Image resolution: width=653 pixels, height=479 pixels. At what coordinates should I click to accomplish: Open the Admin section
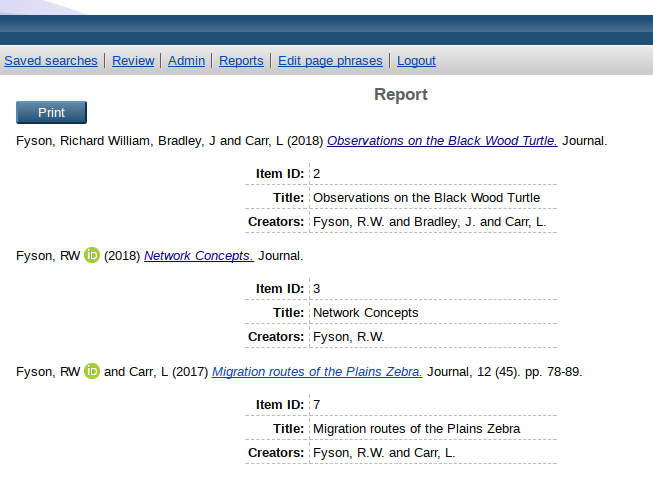click(186, 61)
